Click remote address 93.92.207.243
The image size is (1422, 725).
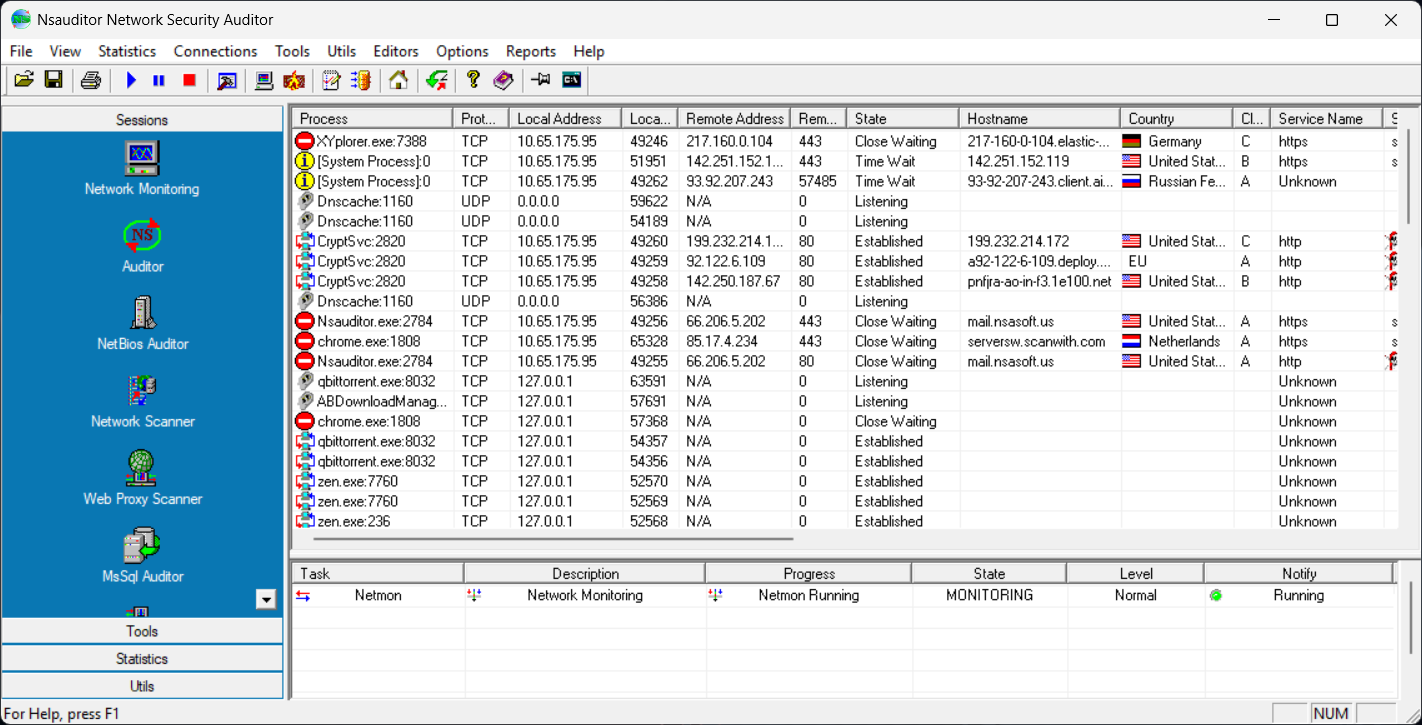coord(729,181)
